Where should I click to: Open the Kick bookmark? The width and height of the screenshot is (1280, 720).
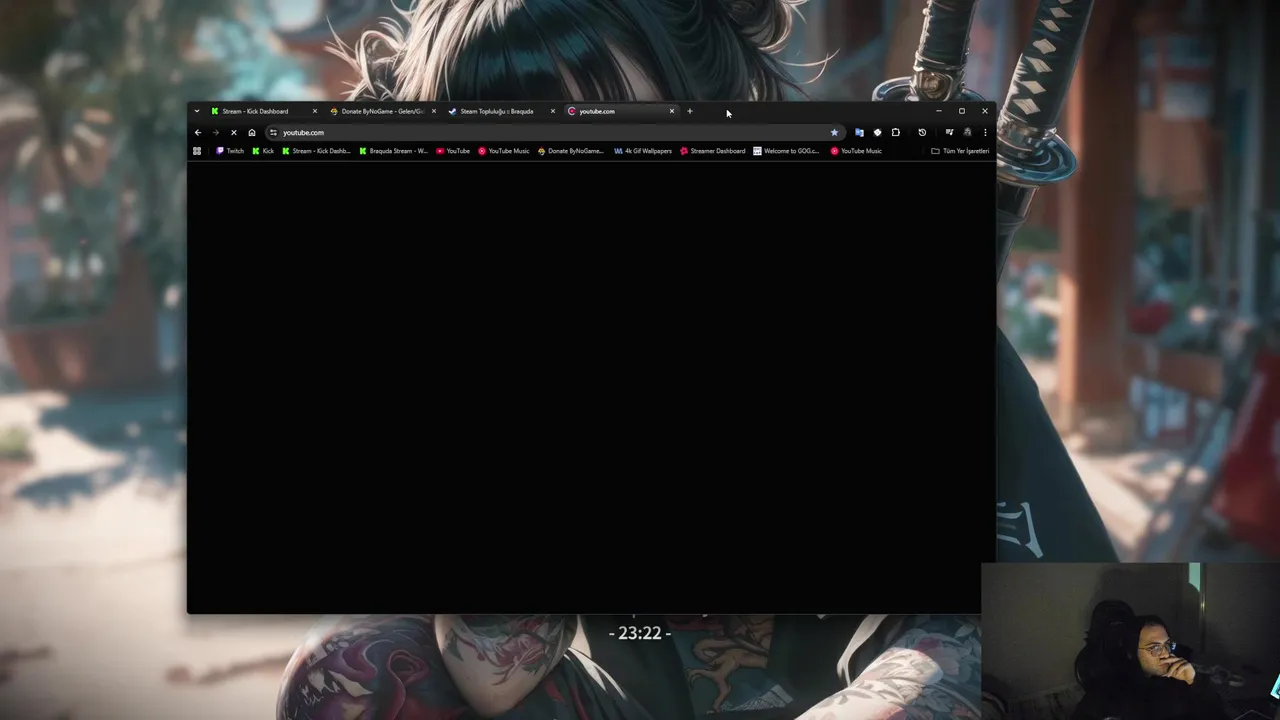point(263,151)
